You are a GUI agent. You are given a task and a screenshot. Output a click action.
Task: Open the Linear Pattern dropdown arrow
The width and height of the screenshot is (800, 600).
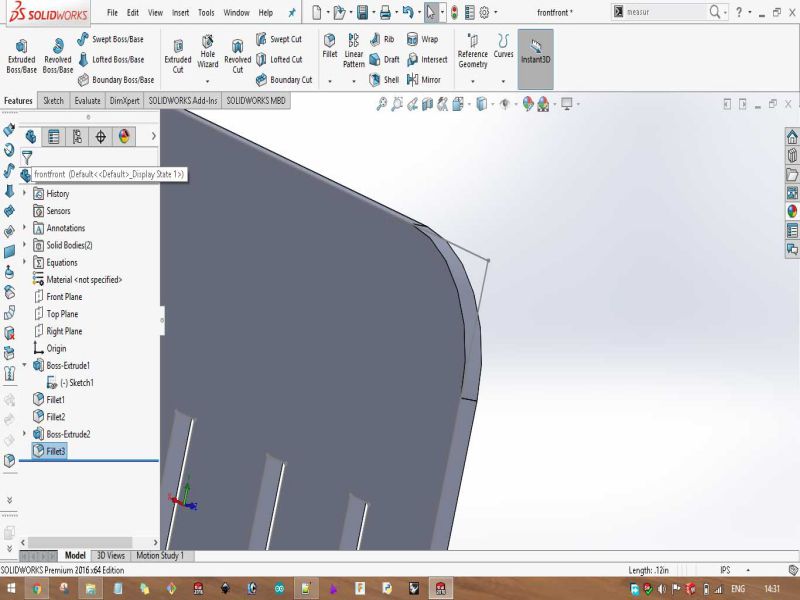pos(354,81)
